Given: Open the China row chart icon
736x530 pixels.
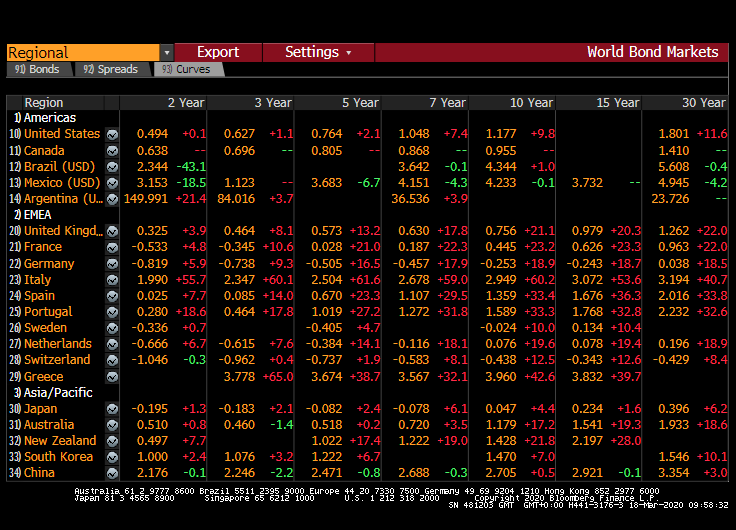Looking at the screenshot, I should [112, 473].
